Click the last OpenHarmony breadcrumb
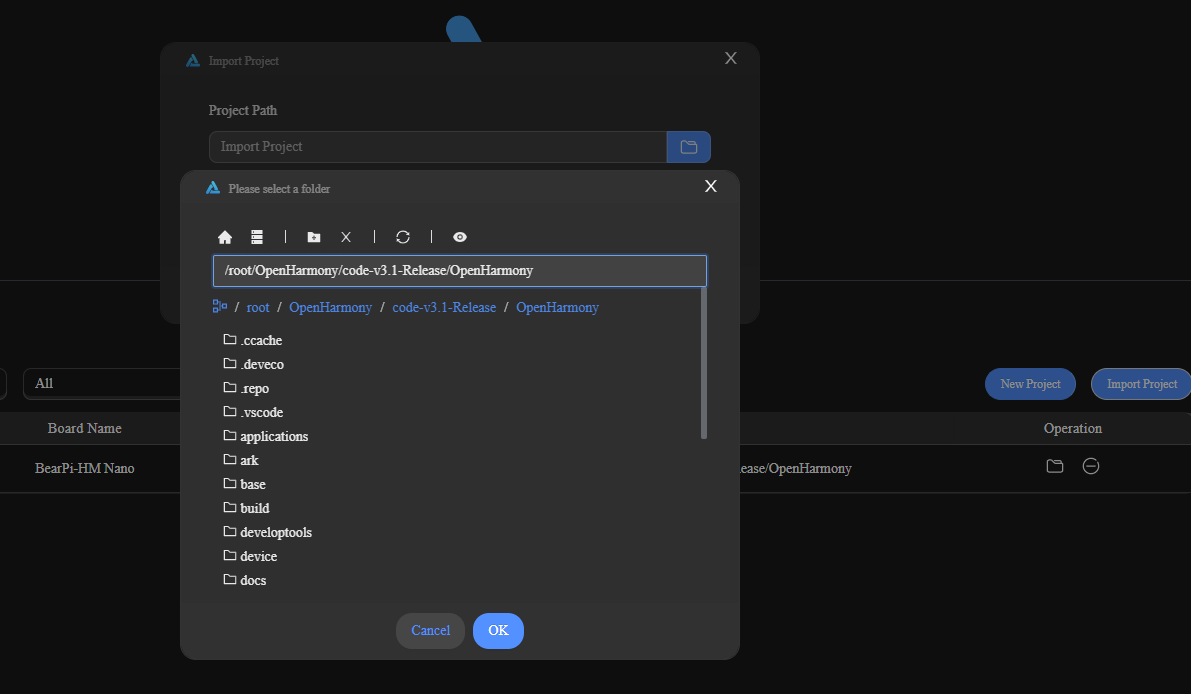This screenshot has width=1191, height=694. (558, 308)
